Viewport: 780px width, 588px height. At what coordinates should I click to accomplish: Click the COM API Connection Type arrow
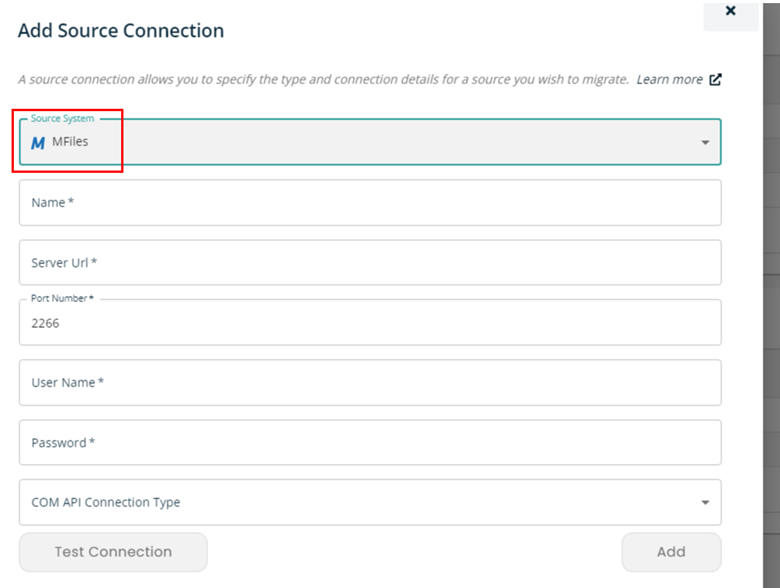point(705,502)
